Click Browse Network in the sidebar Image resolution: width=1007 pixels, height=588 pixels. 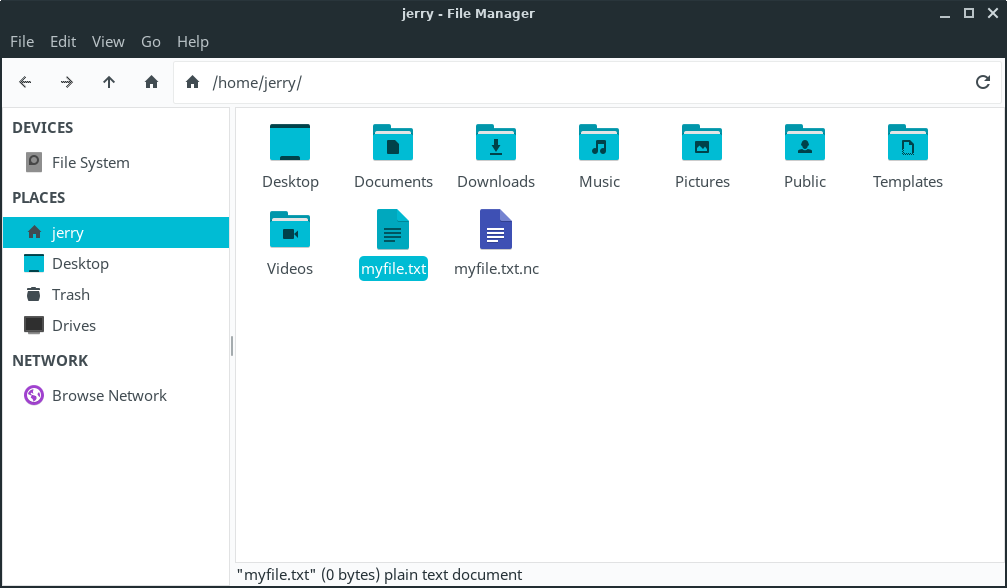[x=109, y=395]
